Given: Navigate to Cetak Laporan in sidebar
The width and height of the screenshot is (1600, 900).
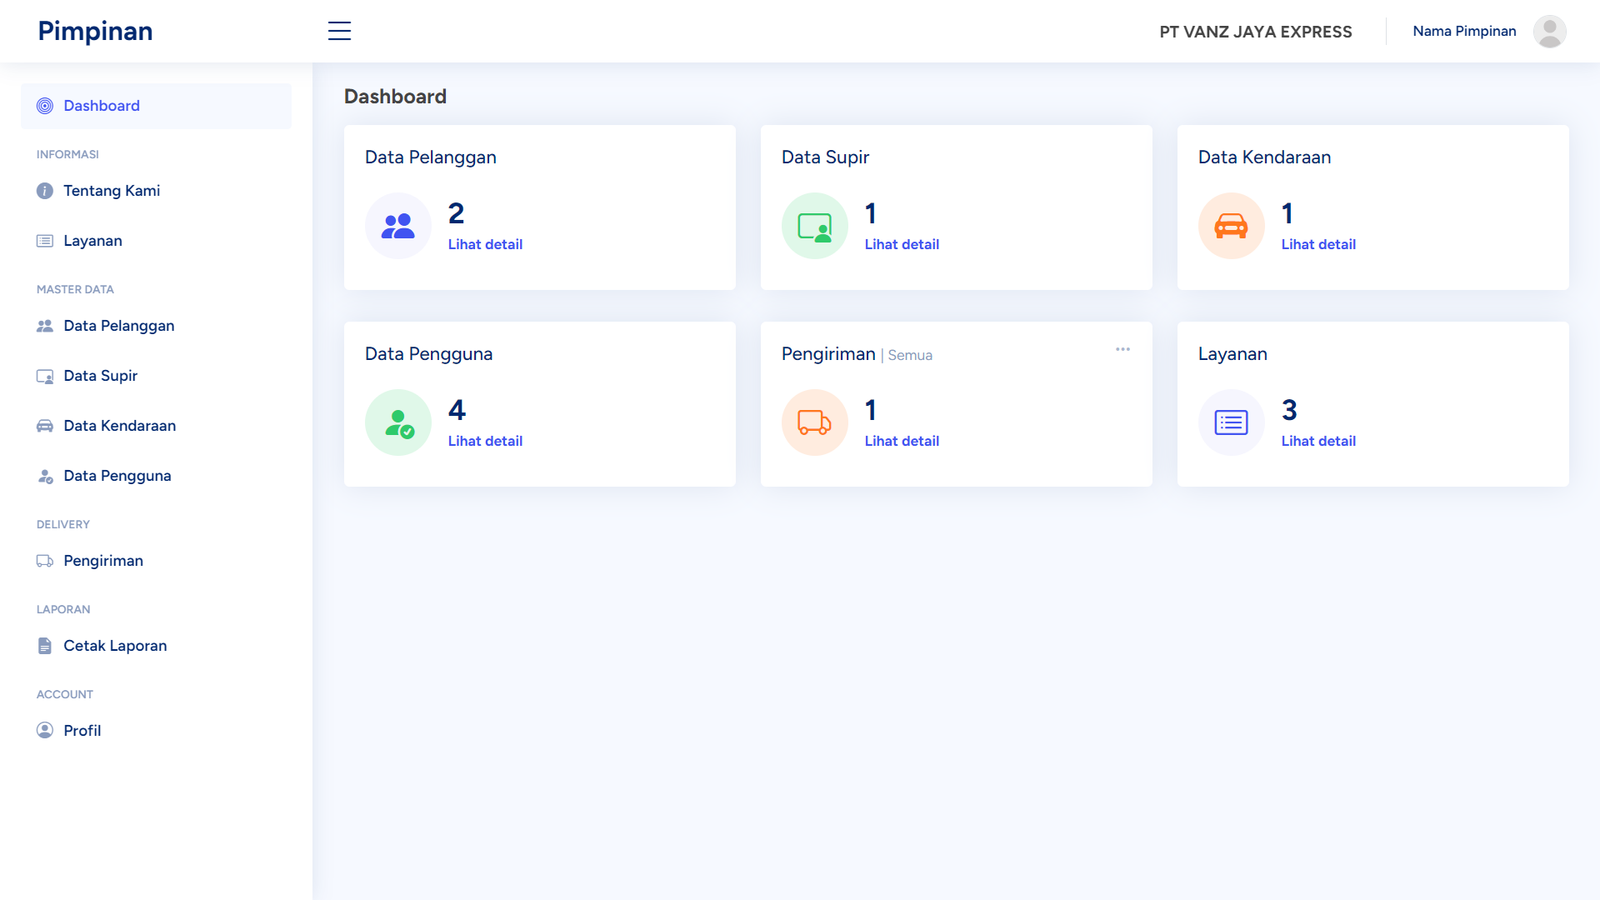Looking at the screenshot, I should pos(115,646).
